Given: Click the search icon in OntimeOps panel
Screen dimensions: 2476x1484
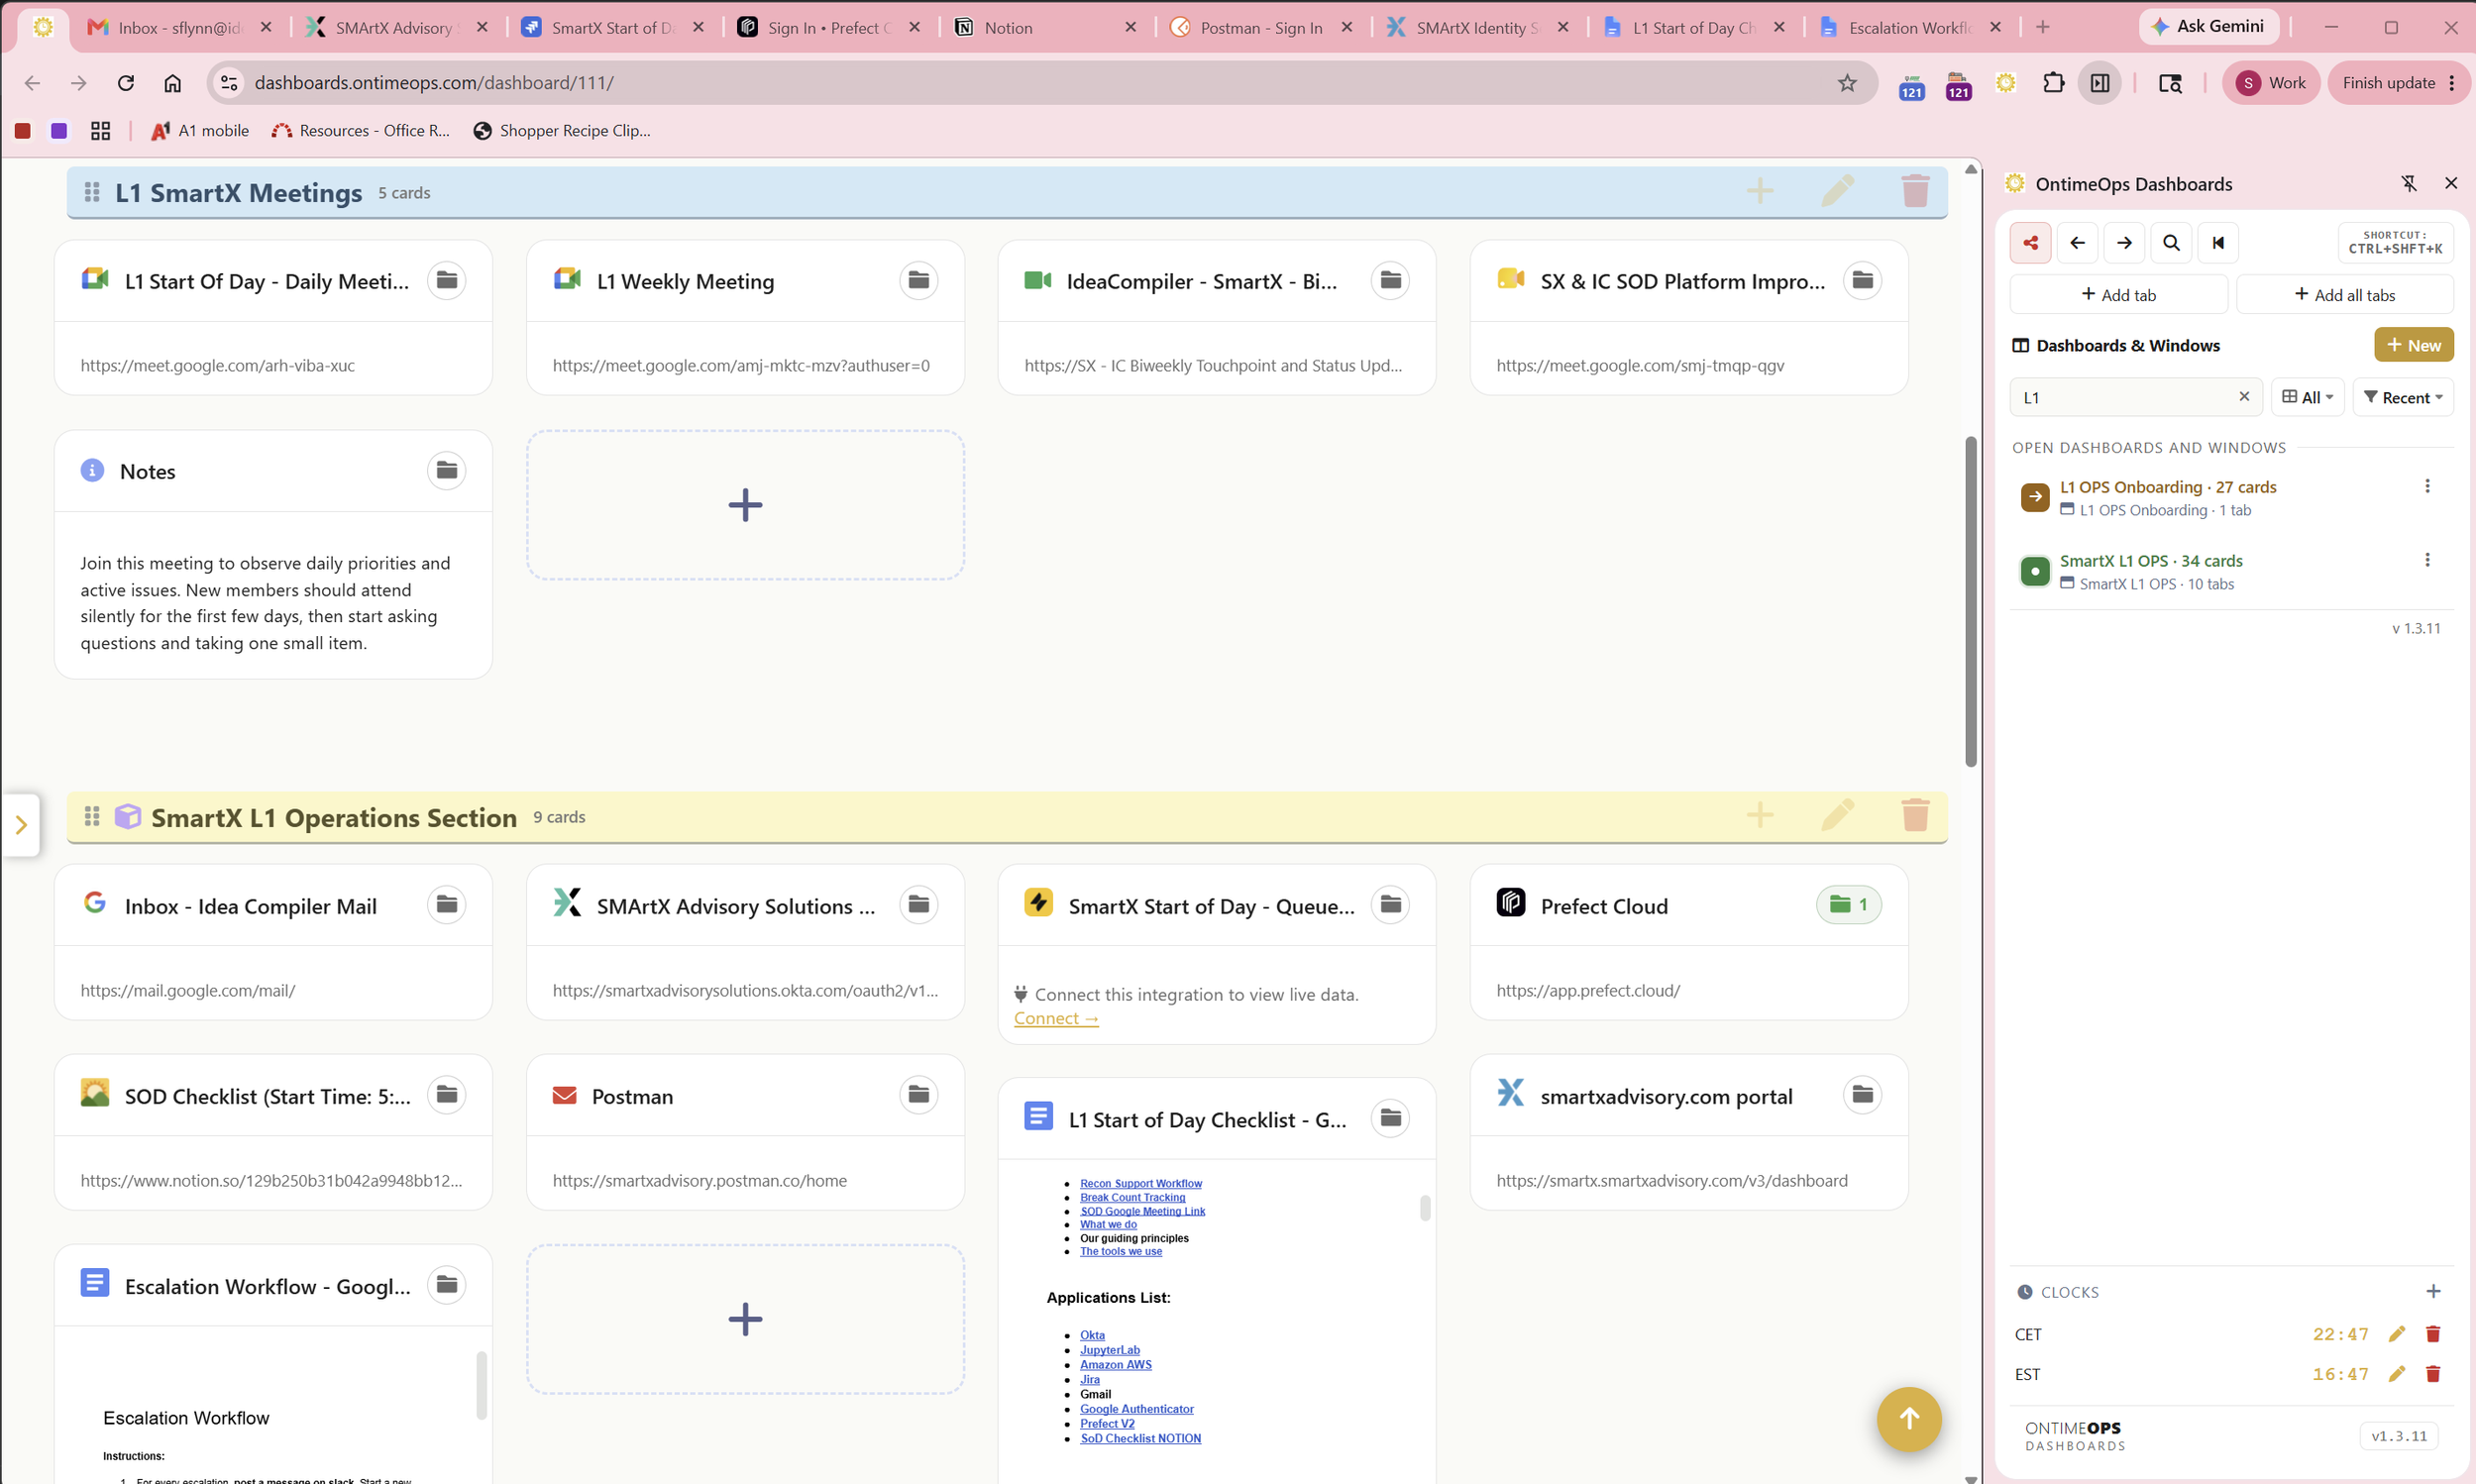Looking at the screenshot, I should [2171, 243].
